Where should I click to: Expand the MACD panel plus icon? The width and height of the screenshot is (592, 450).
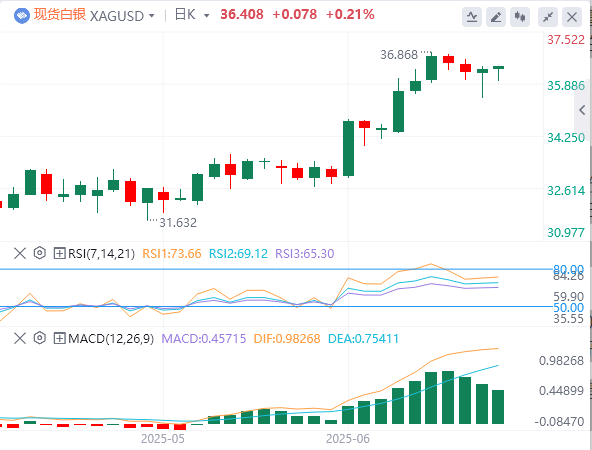[59, 338]
